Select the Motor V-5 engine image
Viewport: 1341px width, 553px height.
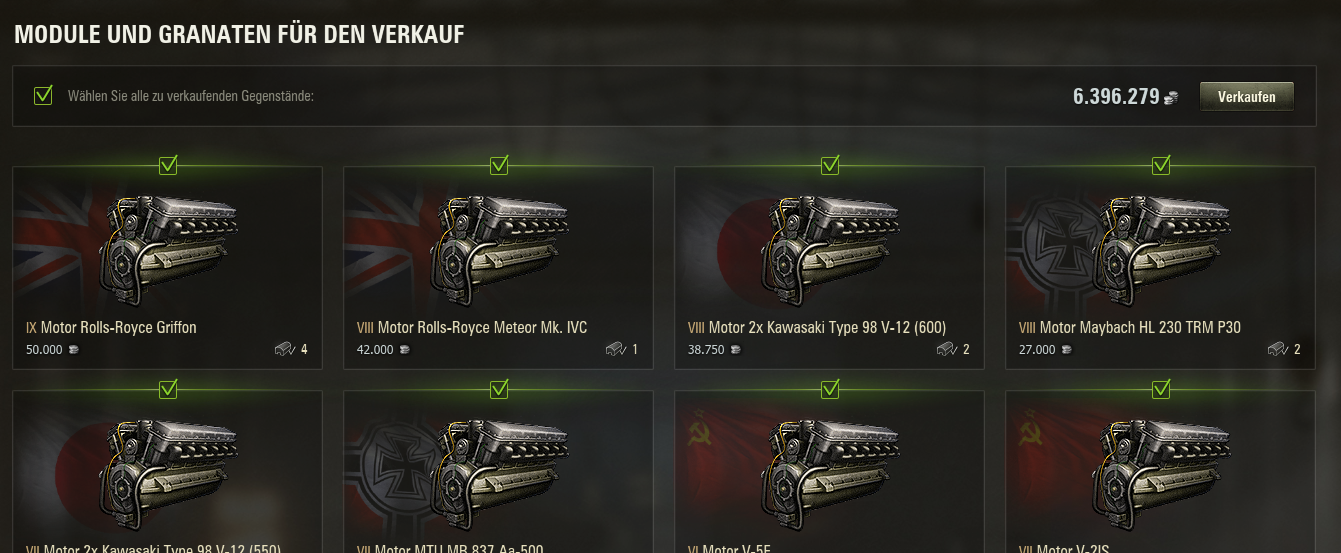(x=830, y=473)
